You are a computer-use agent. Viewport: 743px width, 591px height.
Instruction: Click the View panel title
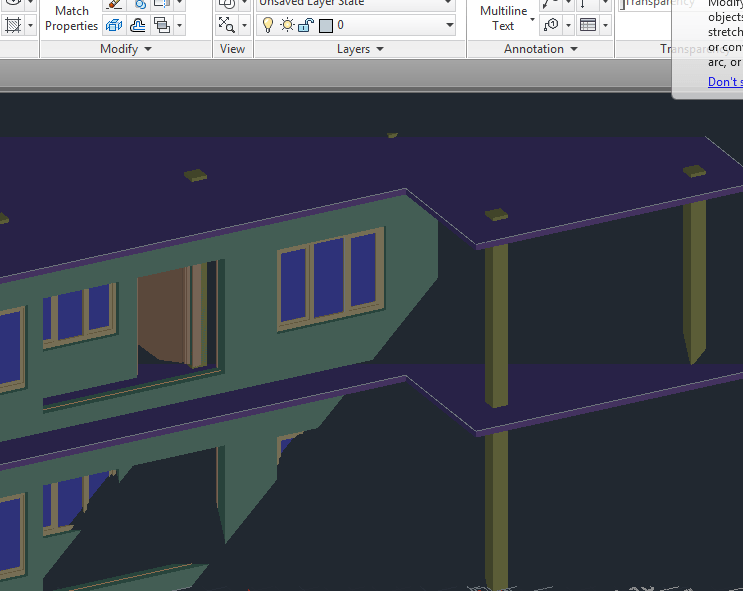point(232,49)
